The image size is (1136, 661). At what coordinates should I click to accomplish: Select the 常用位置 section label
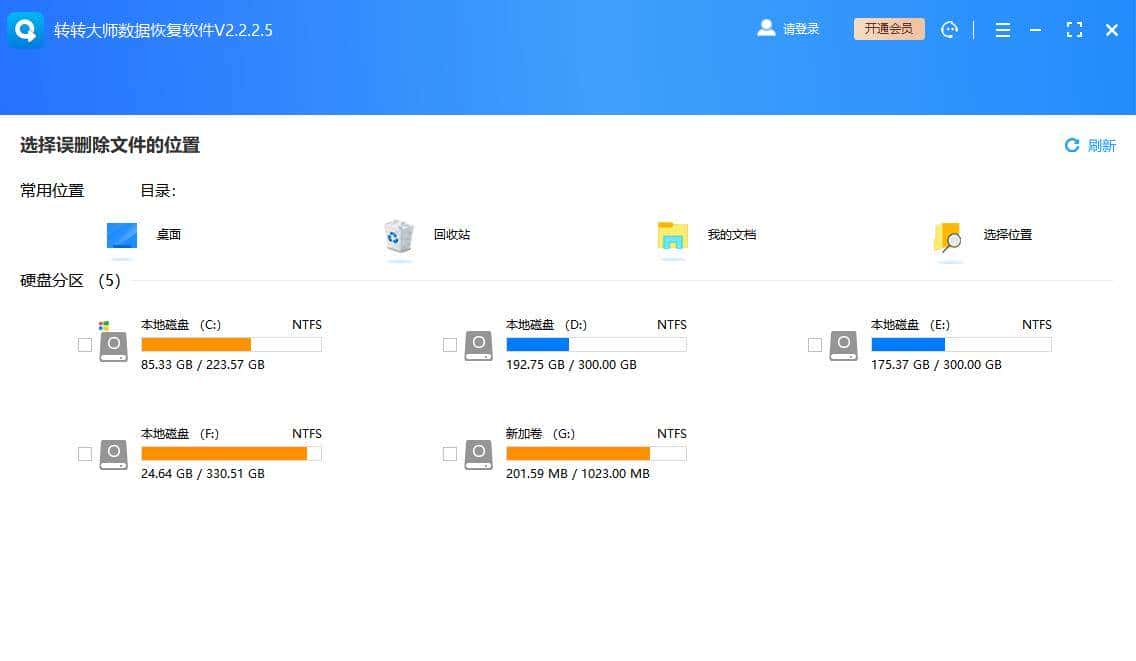pyautogui.click(x=51, y=190)
